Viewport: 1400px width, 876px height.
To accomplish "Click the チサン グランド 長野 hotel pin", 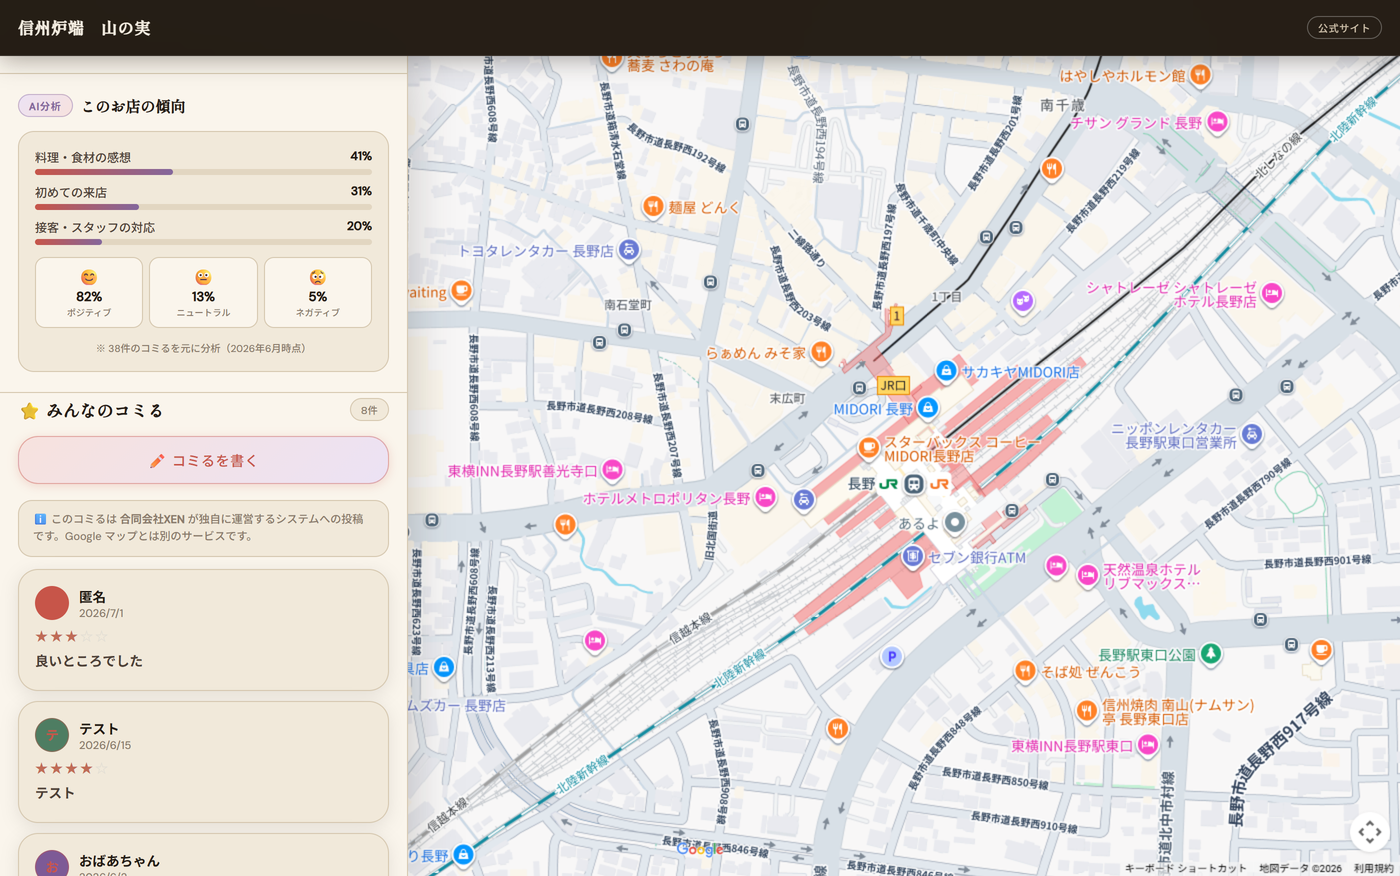I will [x=1217, y=122].
